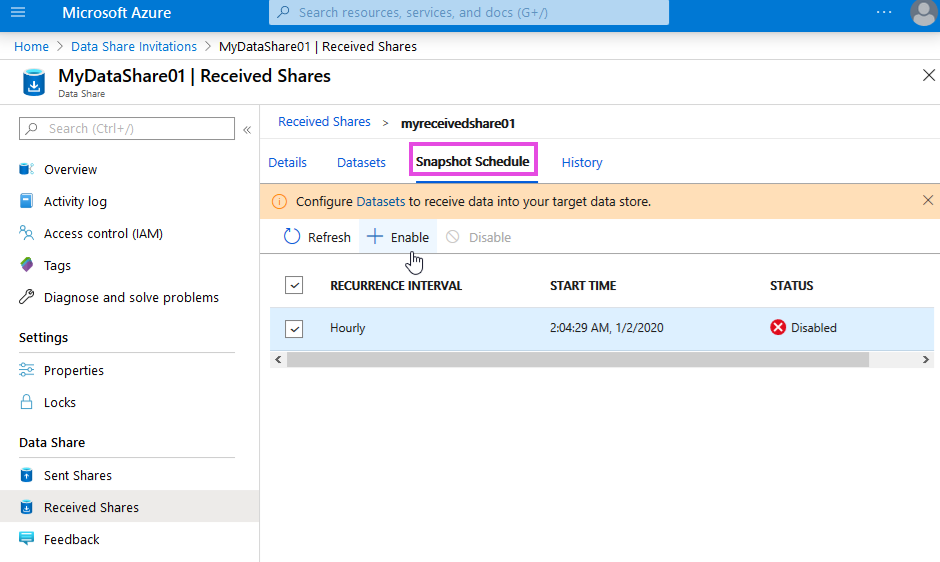Click the myreceivedshare01 breadcrumb text

point(458,123)
